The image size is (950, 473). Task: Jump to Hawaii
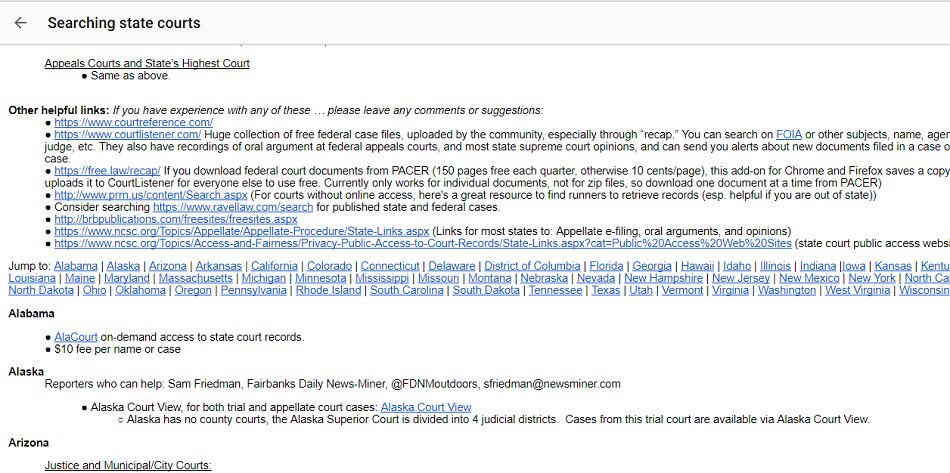coord(697,266)
